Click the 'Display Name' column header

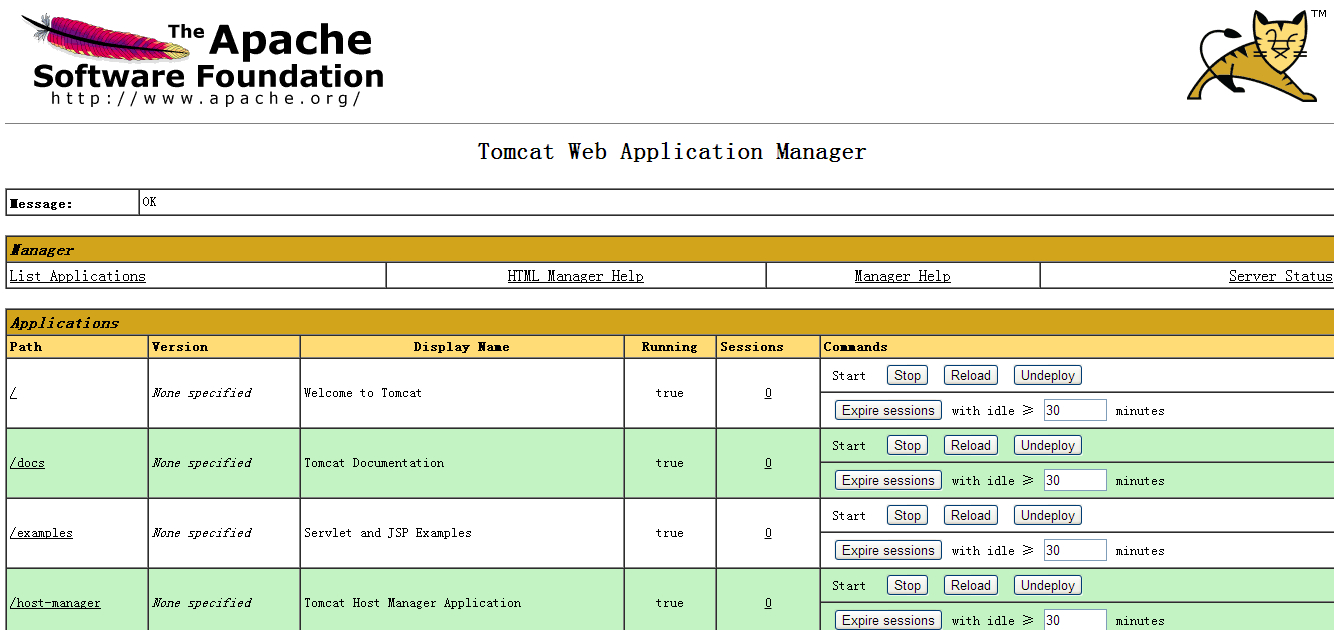click(x=462, y=347)
